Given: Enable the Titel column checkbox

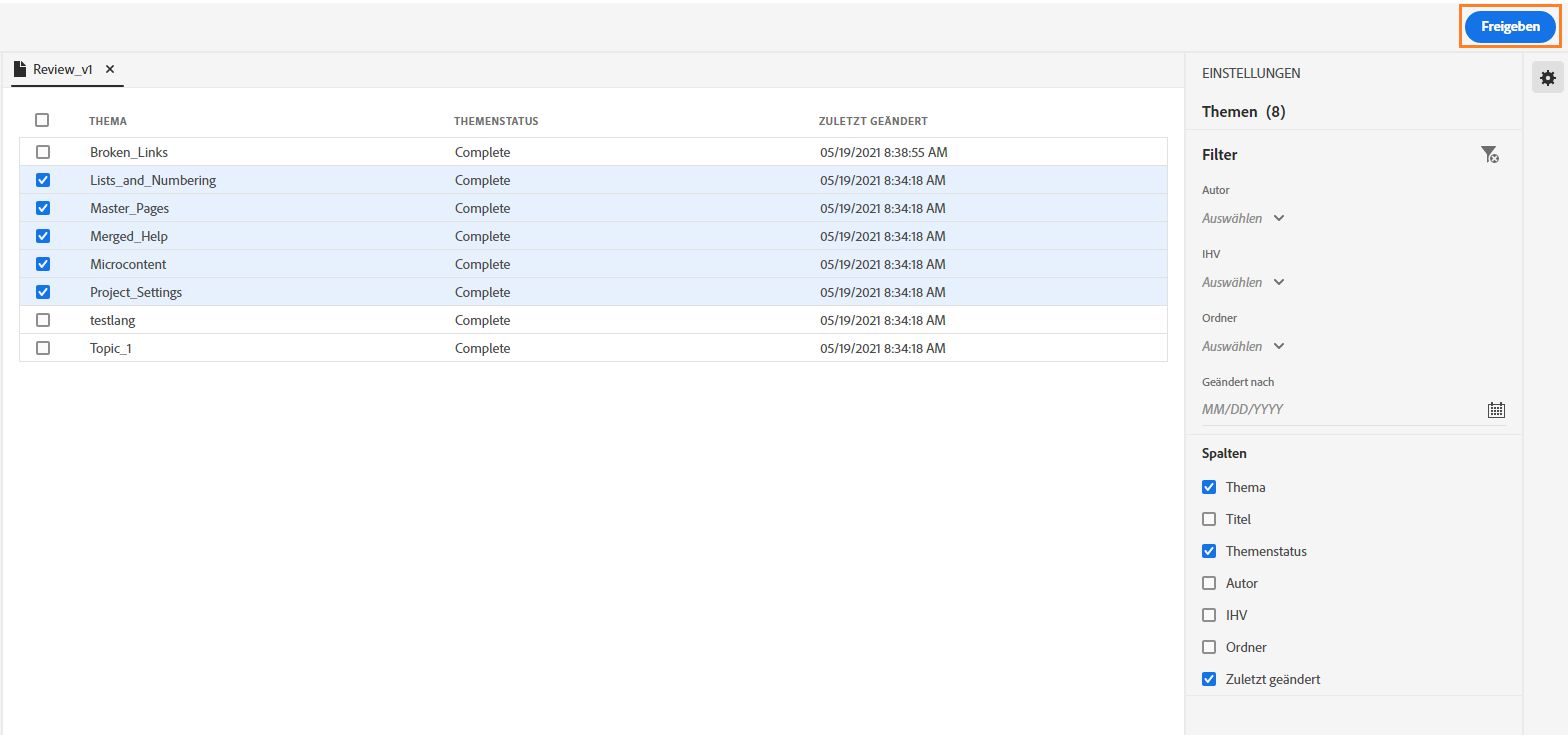Looking at the screenshot, I should pyautogui.click(x=1209, y=519).
